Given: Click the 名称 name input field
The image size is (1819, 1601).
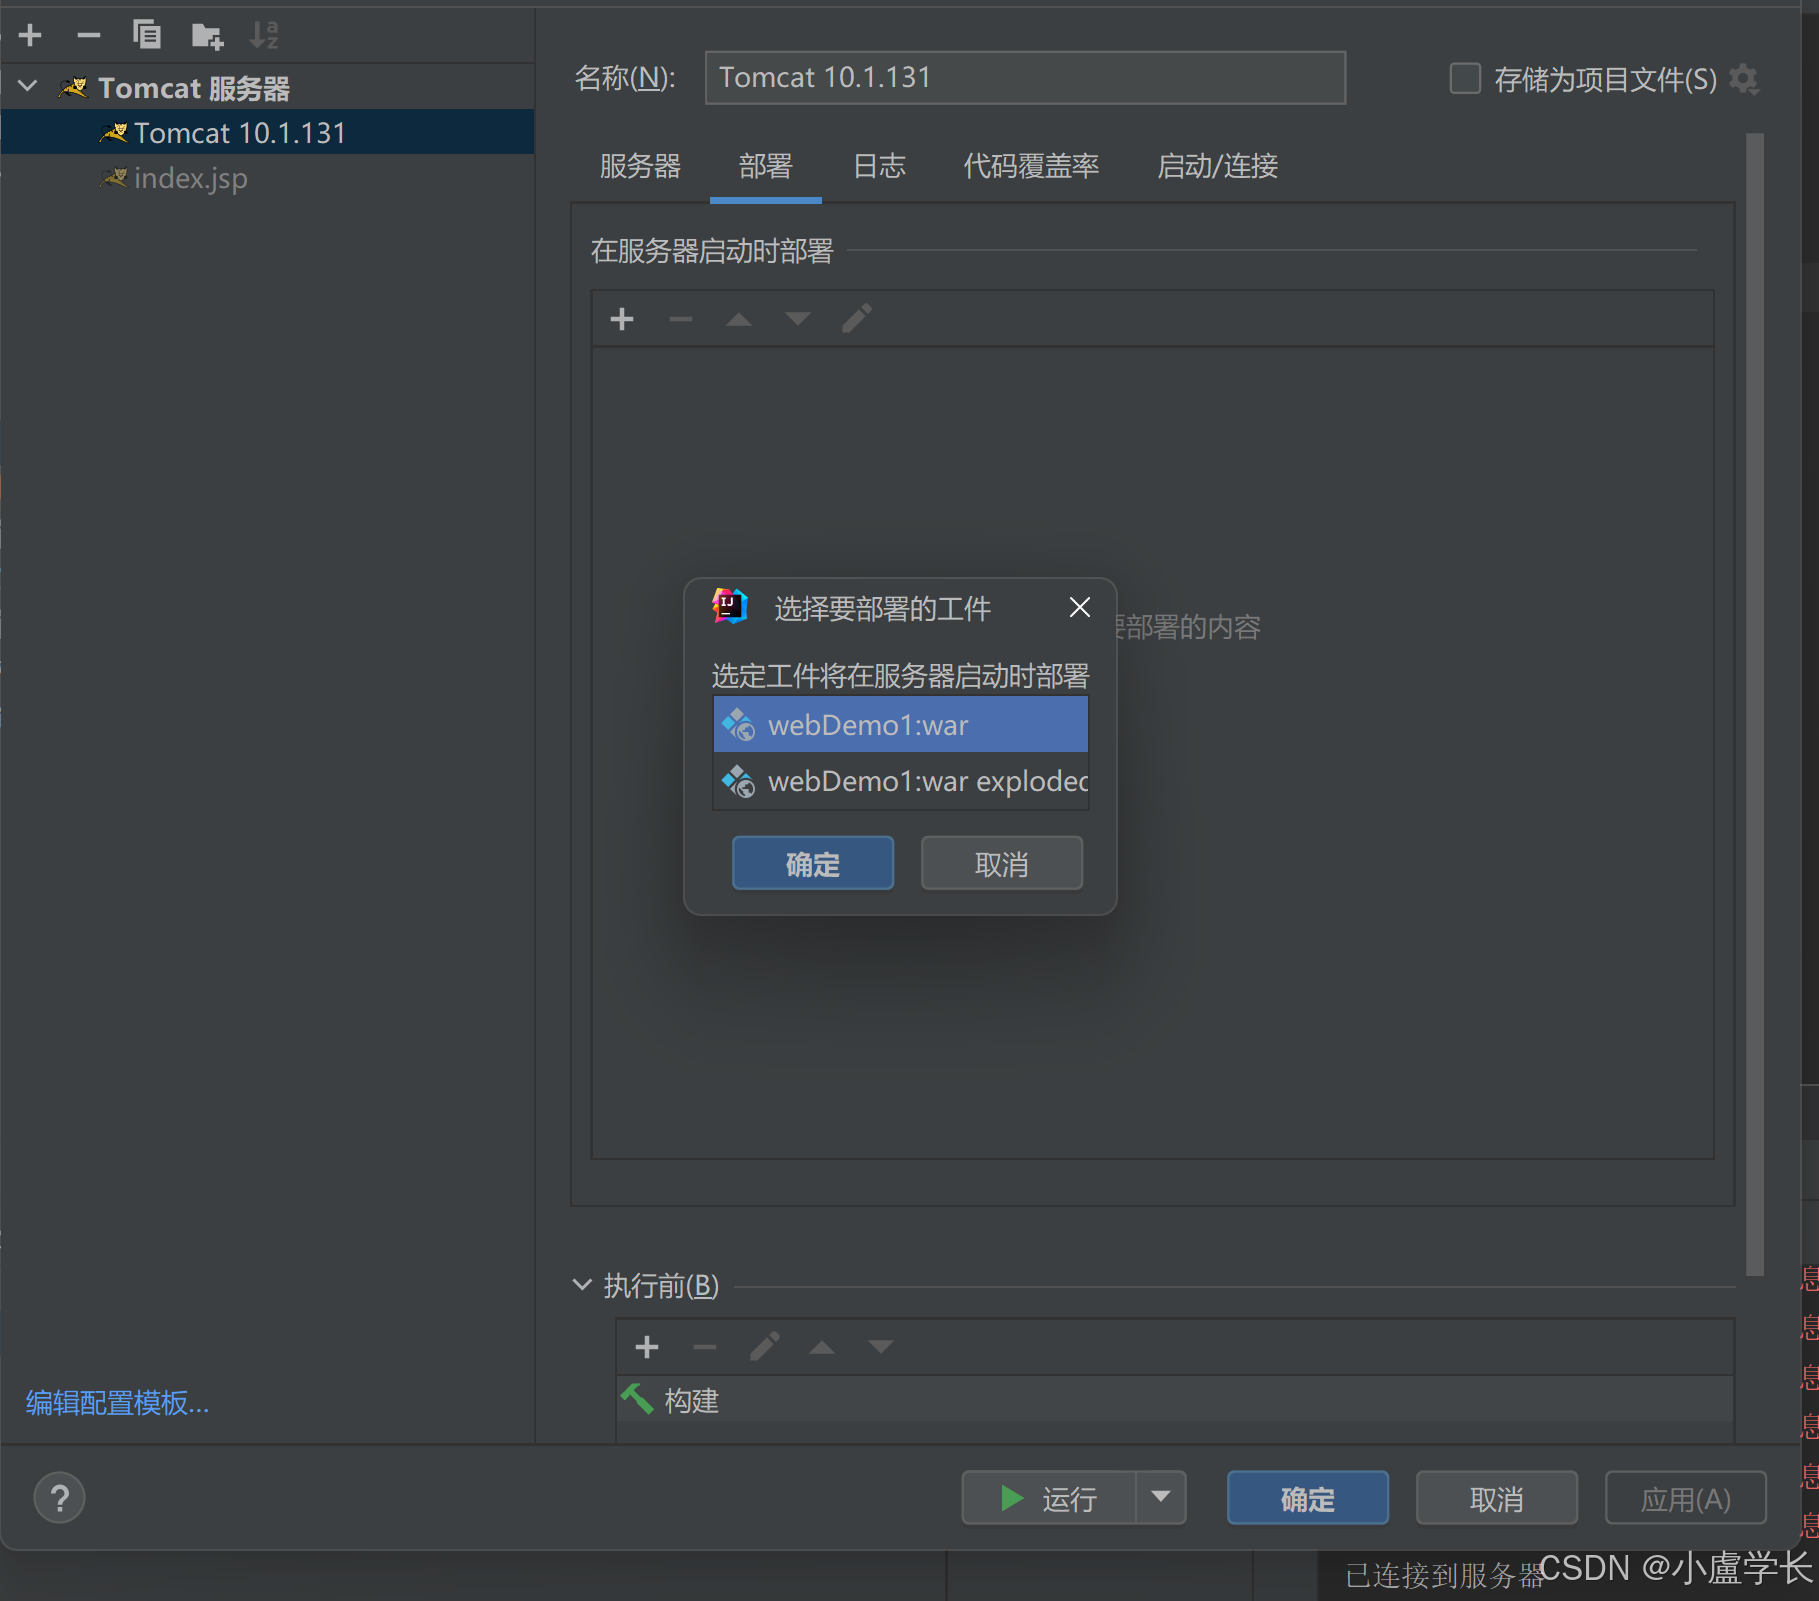Looking at the screenshot, I should 1024,78.
